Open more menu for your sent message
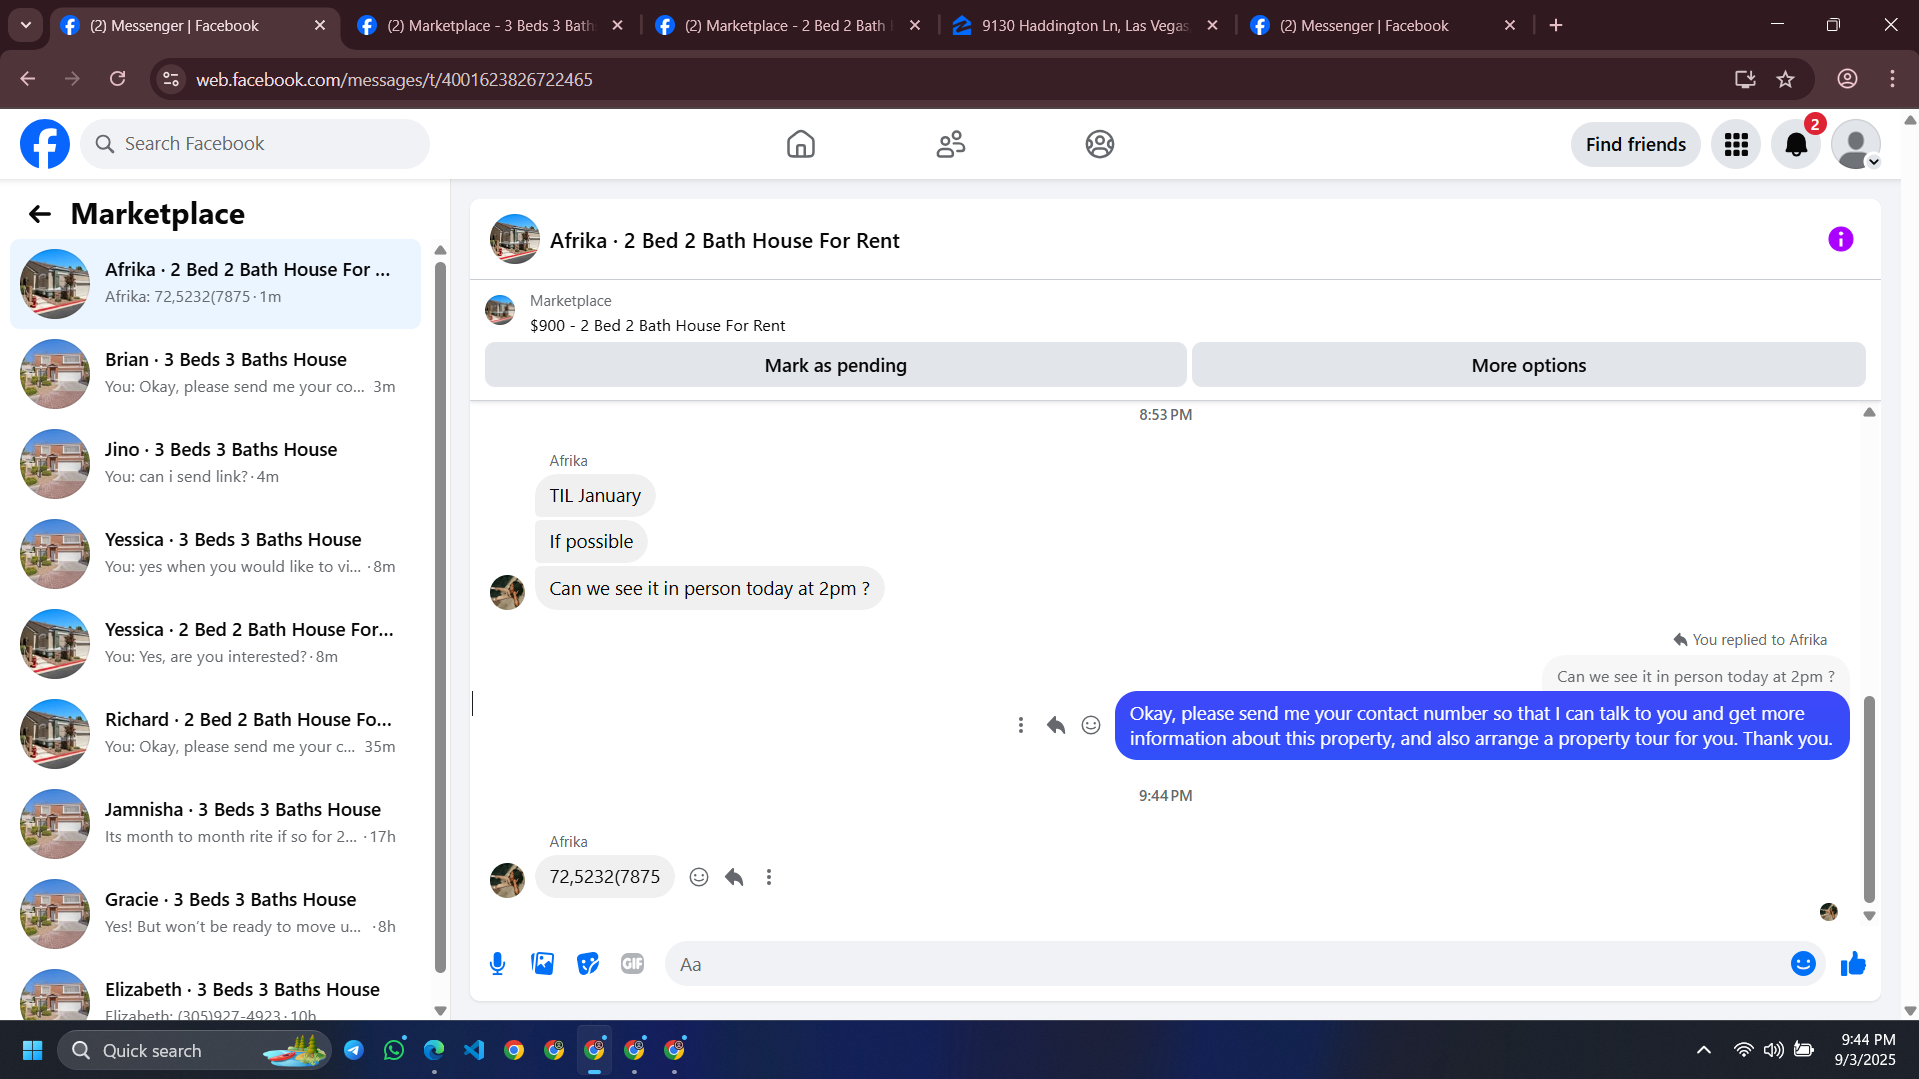1919x1079 pixels. point(1021,725)
